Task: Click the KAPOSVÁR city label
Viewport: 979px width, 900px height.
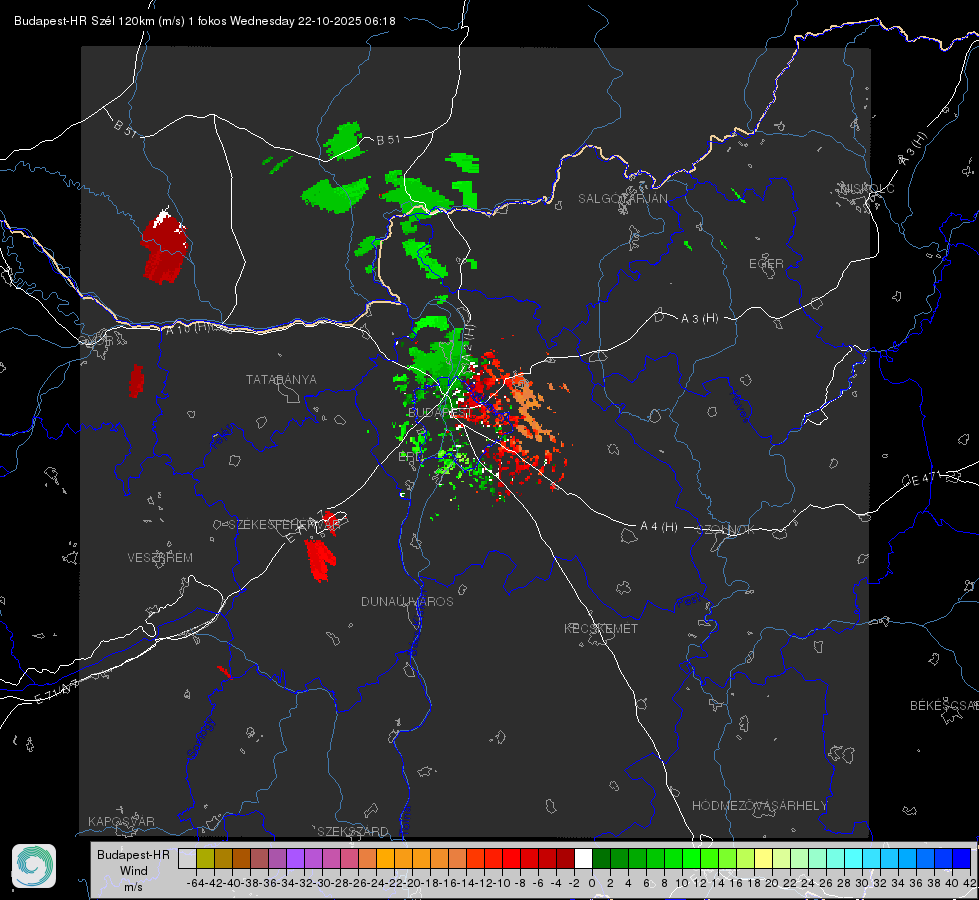Action: pos(121,821)
